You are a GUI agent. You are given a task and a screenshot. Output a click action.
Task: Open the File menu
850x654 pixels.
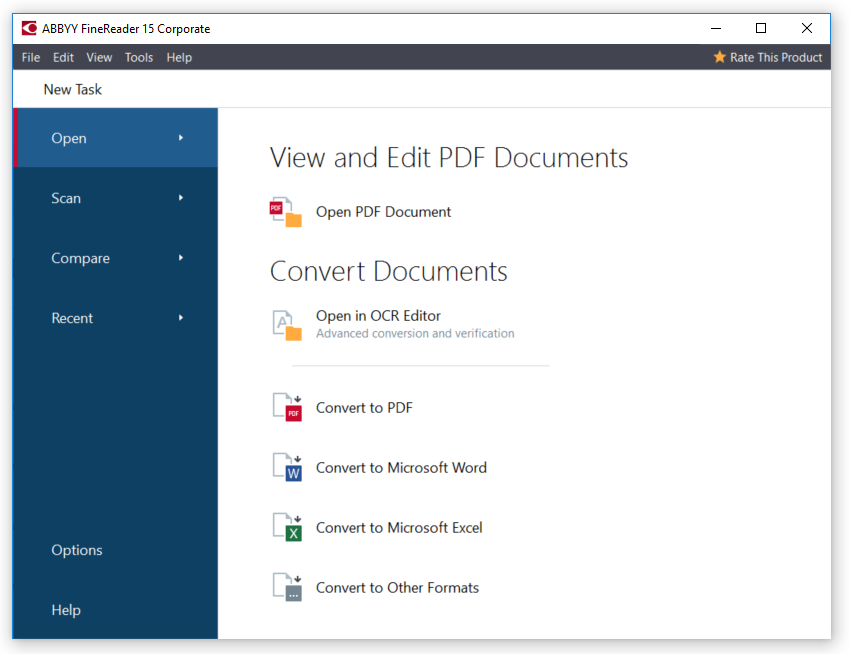tap(31, 57)
